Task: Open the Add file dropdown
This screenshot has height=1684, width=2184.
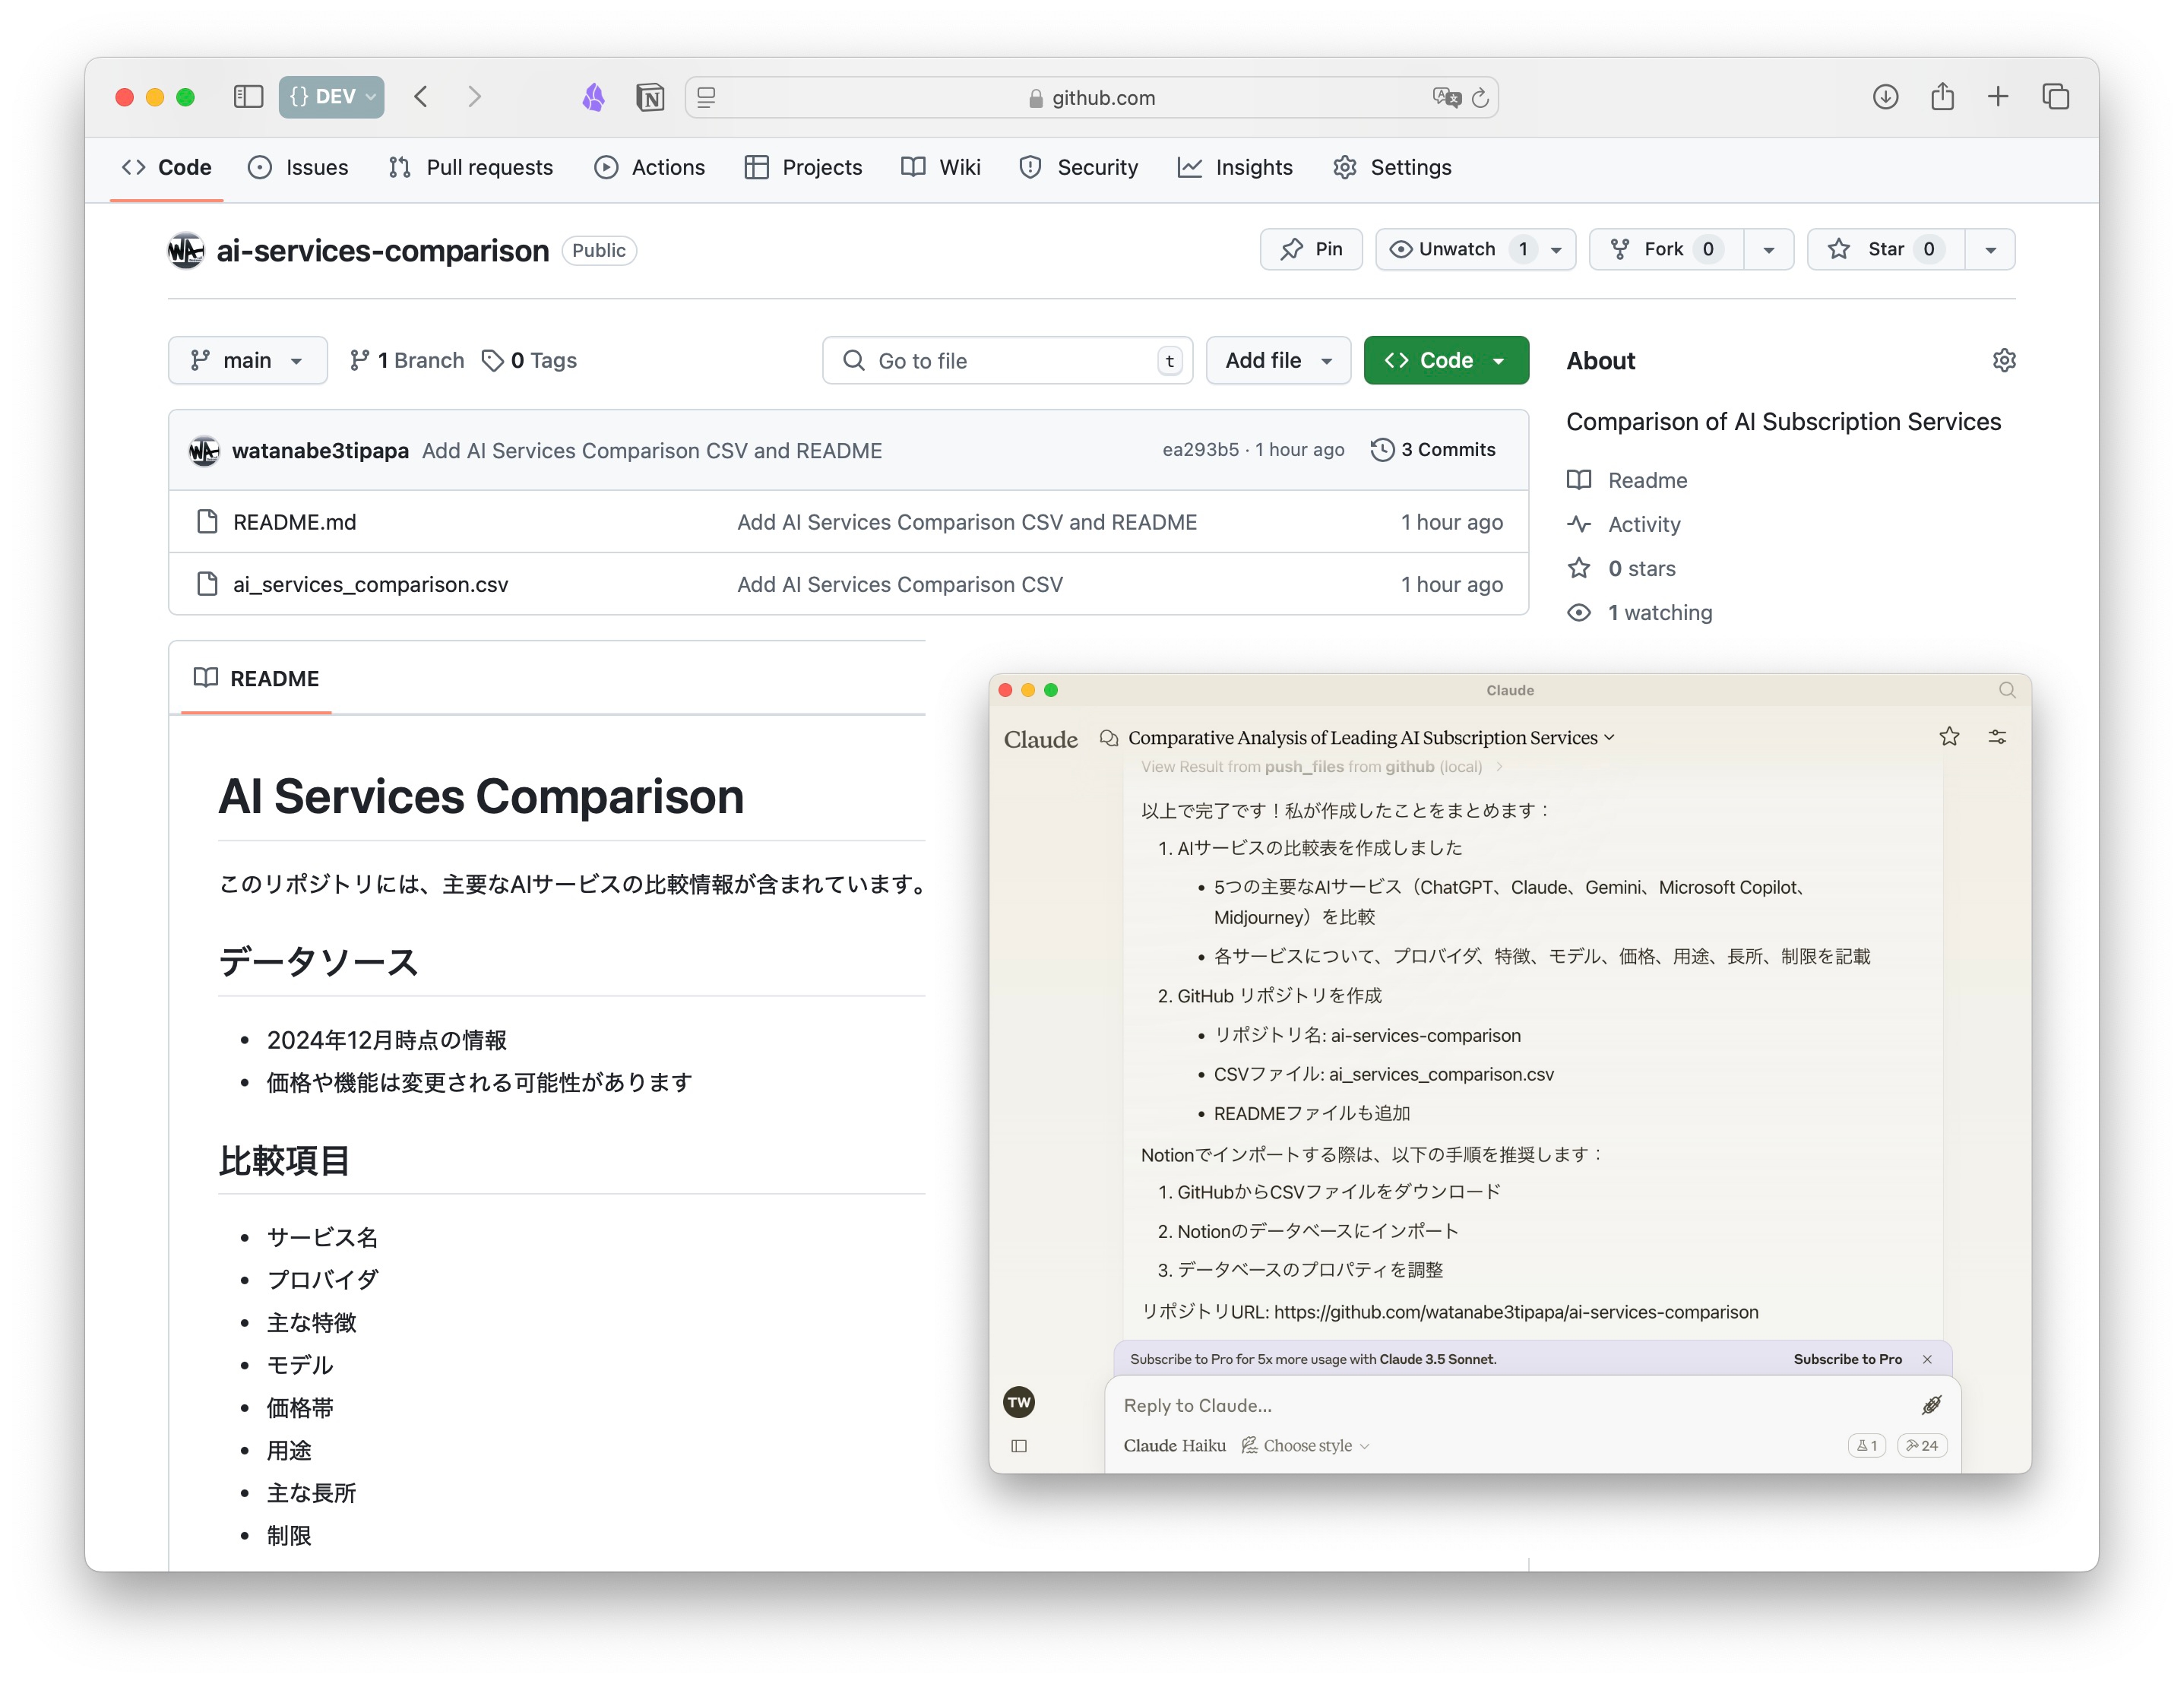Action: pos(1278,361)
